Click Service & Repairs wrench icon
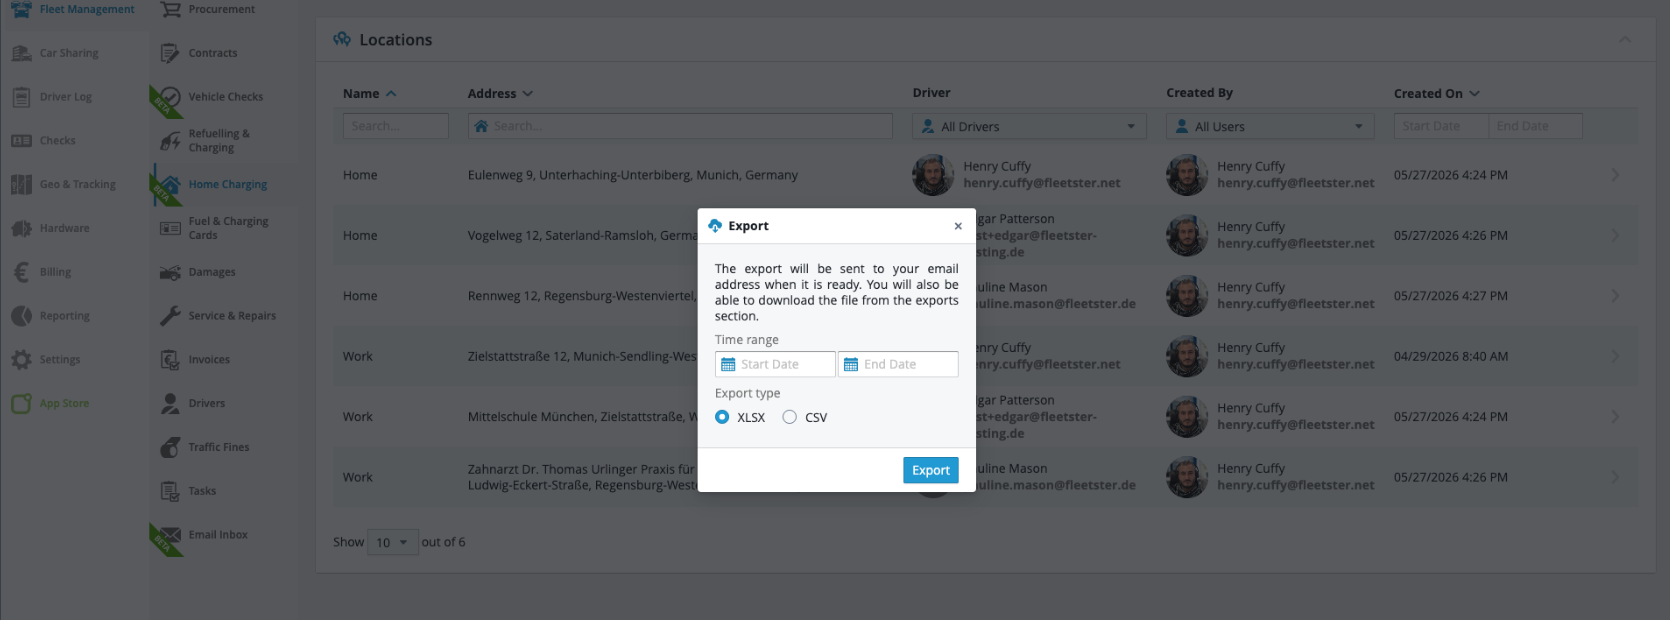This screenshot has height=620, width=1670. coord(170,316)
